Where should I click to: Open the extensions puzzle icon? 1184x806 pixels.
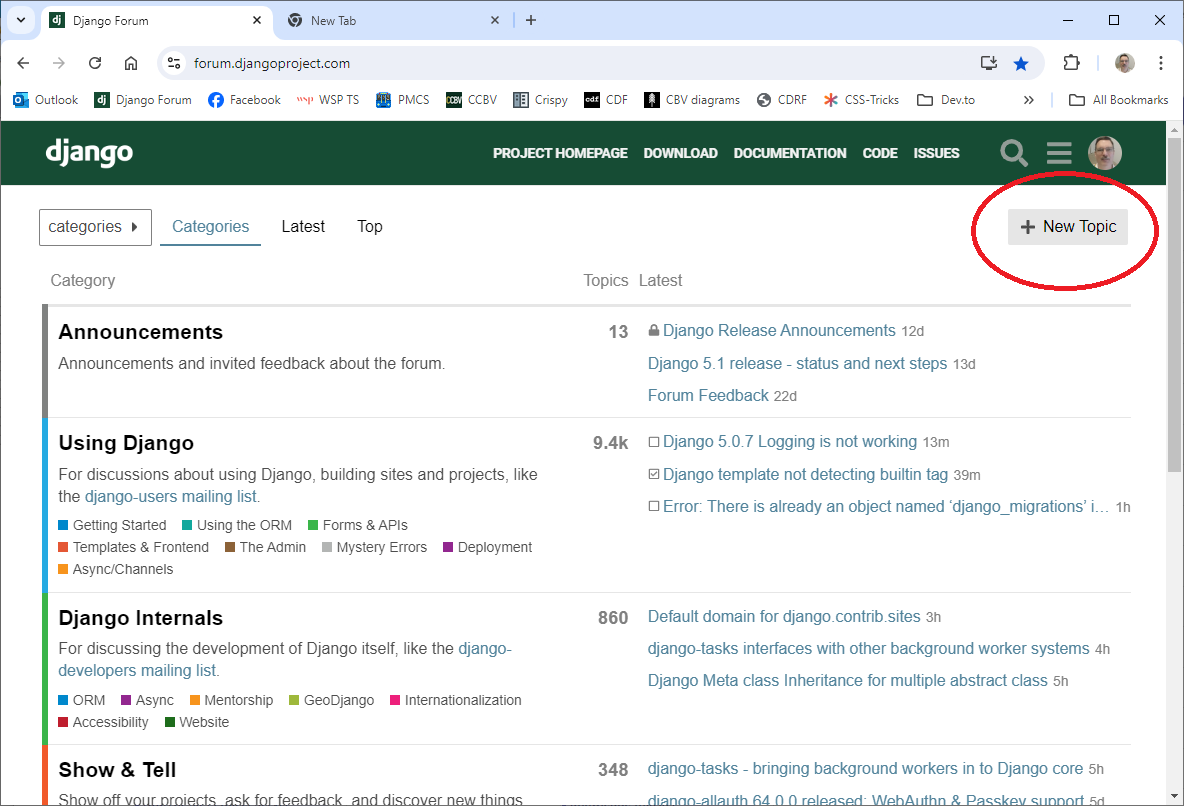tap(1071, 63)
